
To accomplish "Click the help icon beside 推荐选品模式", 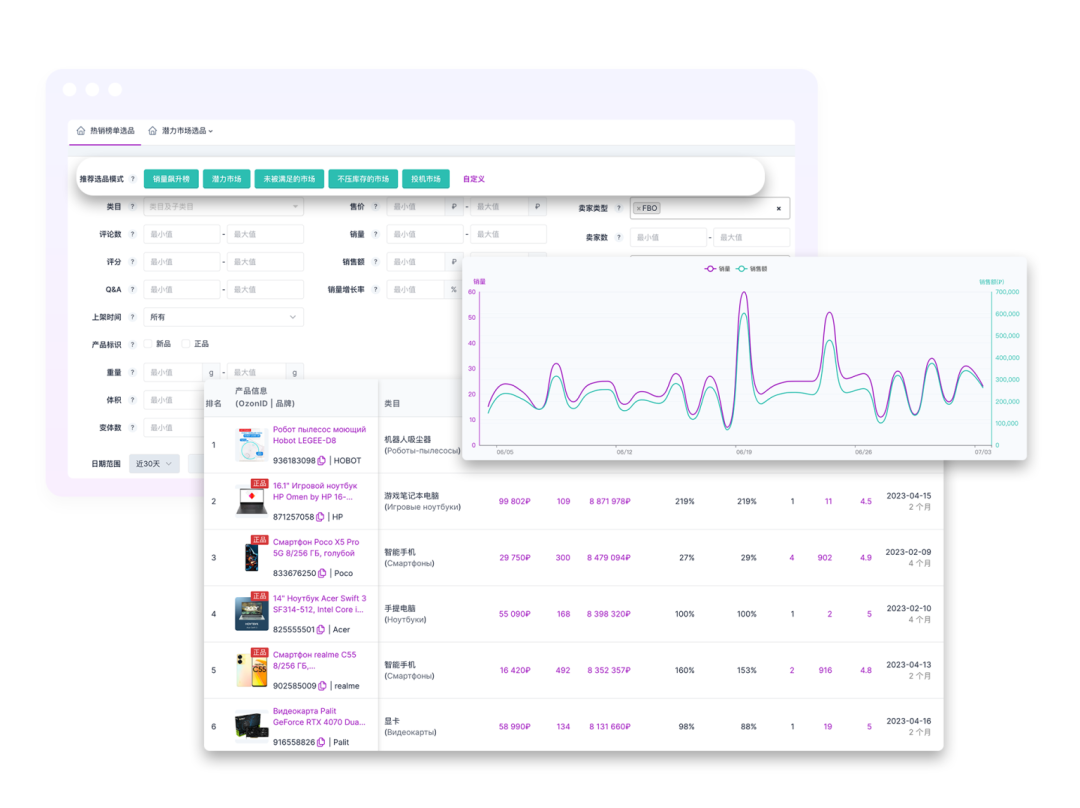I will 132,179.
